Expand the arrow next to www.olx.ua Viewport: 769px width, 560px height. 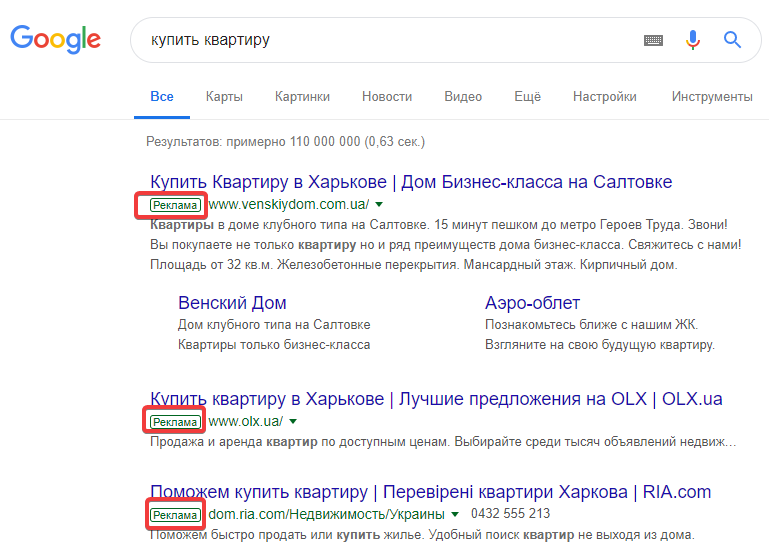(x=293, y=421)
